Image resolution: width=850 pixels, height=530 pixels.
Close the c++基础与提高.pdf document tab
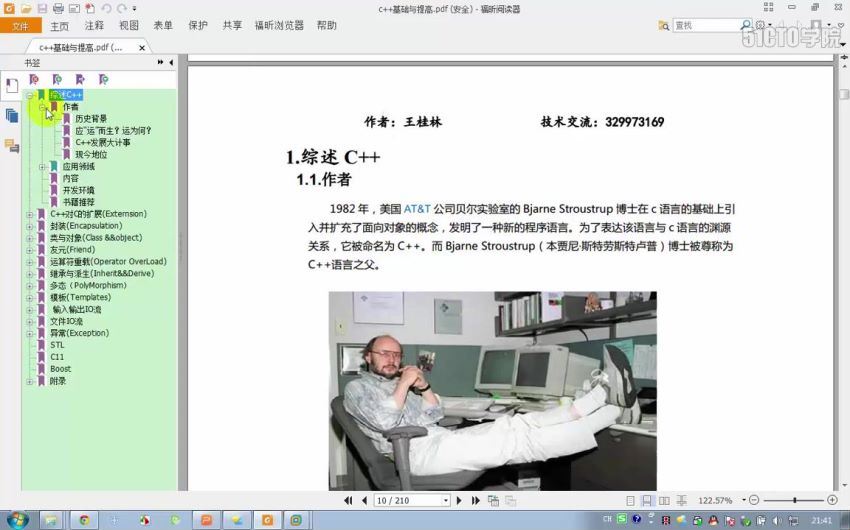(142, 48)
